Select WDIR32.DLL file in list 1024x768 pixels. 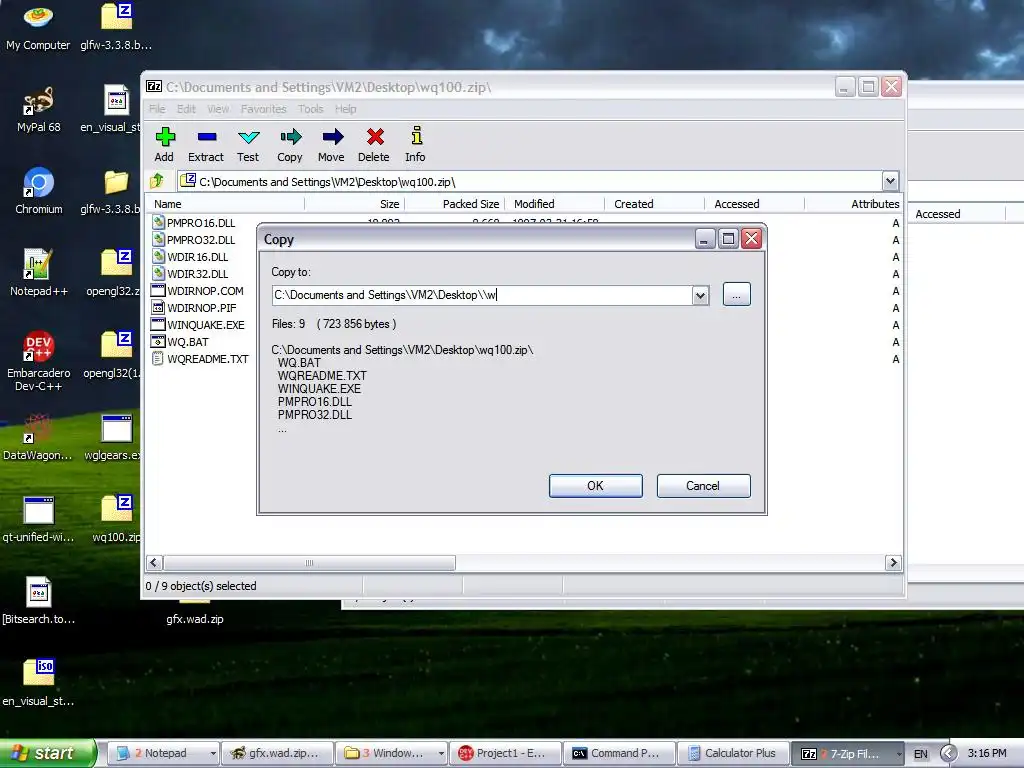pos(190,274)
